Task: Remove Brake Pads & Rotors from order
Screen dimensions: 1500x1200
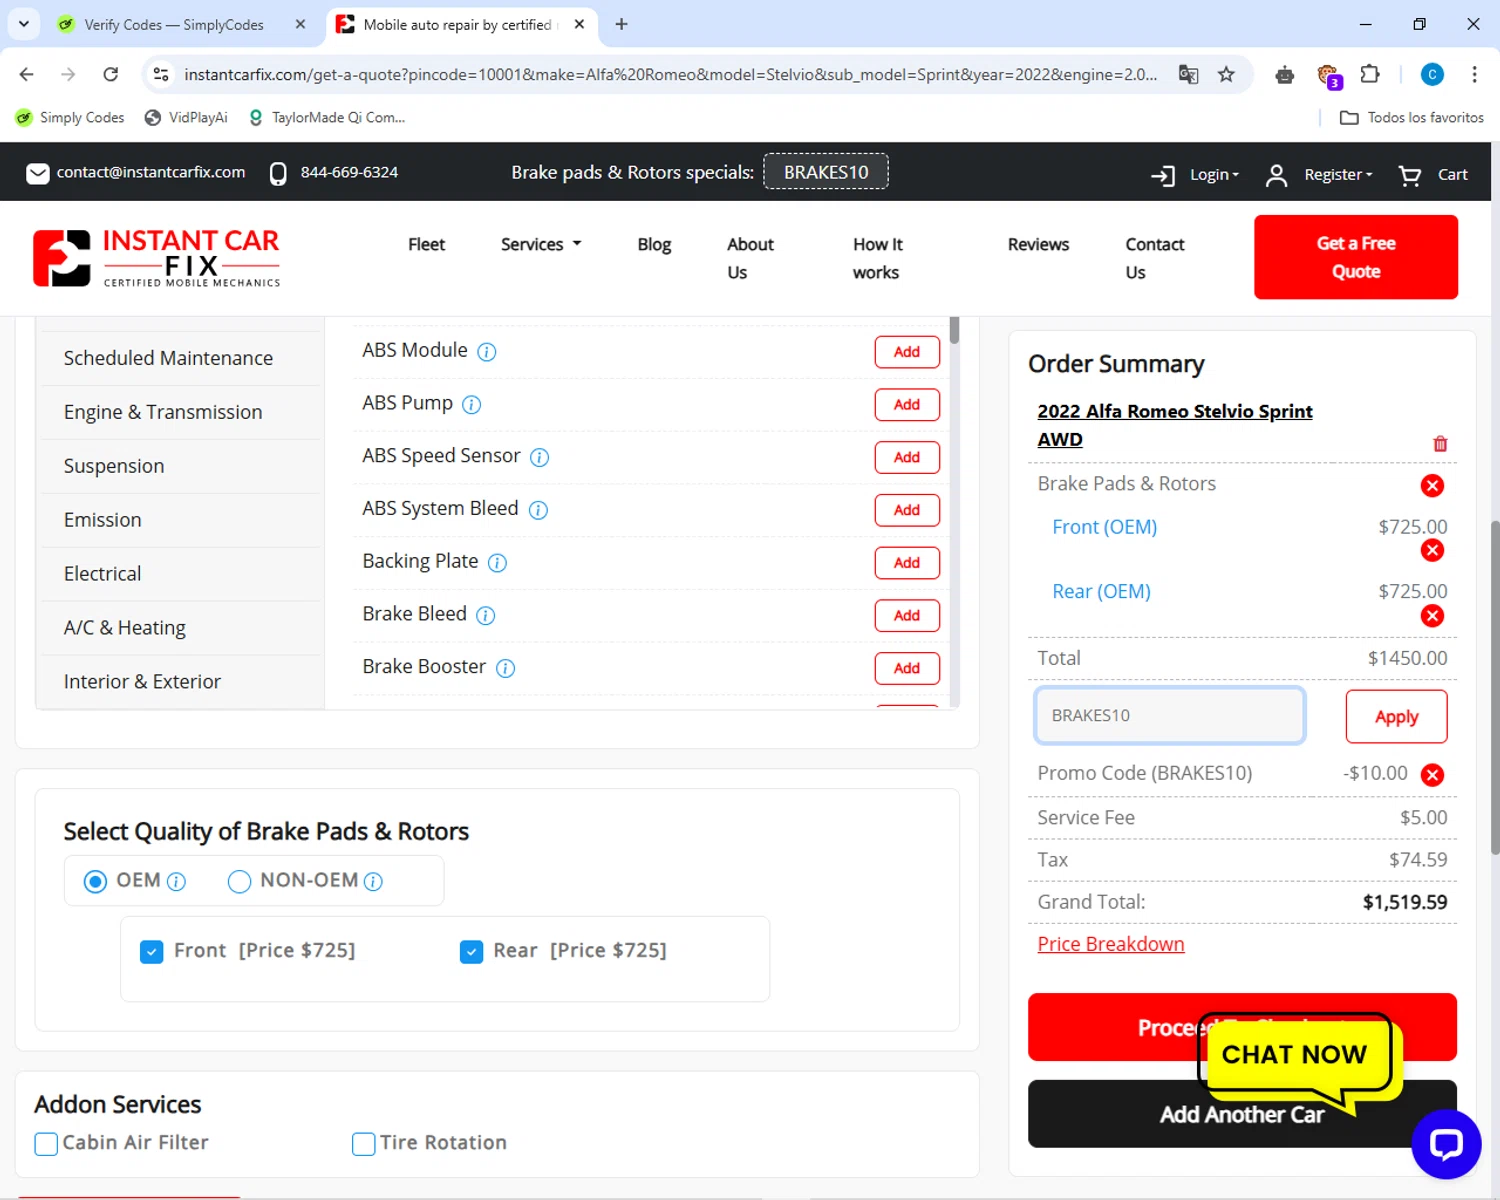Action: coord(1432,486)
